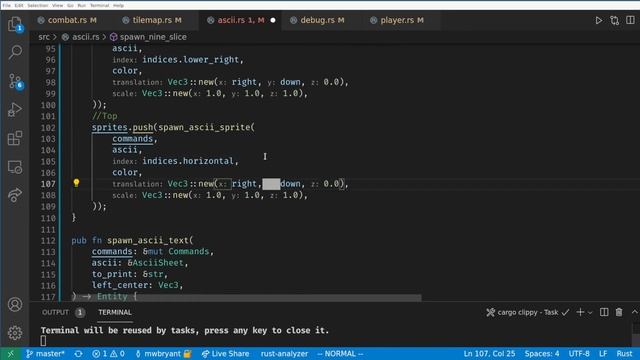Open the Terminal menu
Screen dimensions: 640x360
pos(100,5)
